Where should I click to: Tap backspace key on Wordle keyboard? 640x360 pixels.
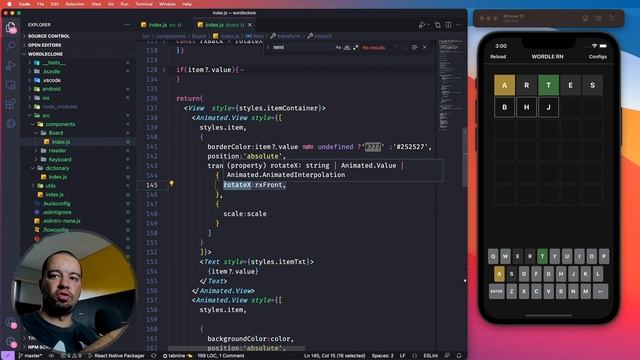click(600, 291)
